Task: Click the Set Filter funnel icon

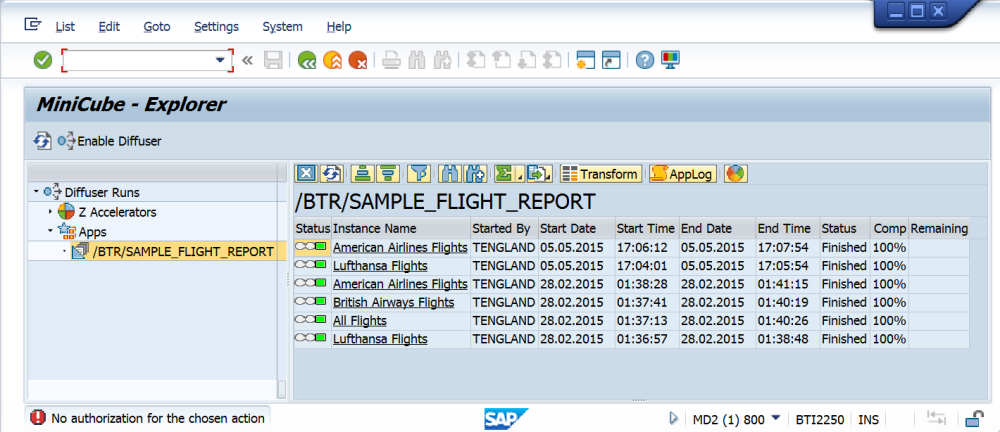Action: [x=419, y=174]
